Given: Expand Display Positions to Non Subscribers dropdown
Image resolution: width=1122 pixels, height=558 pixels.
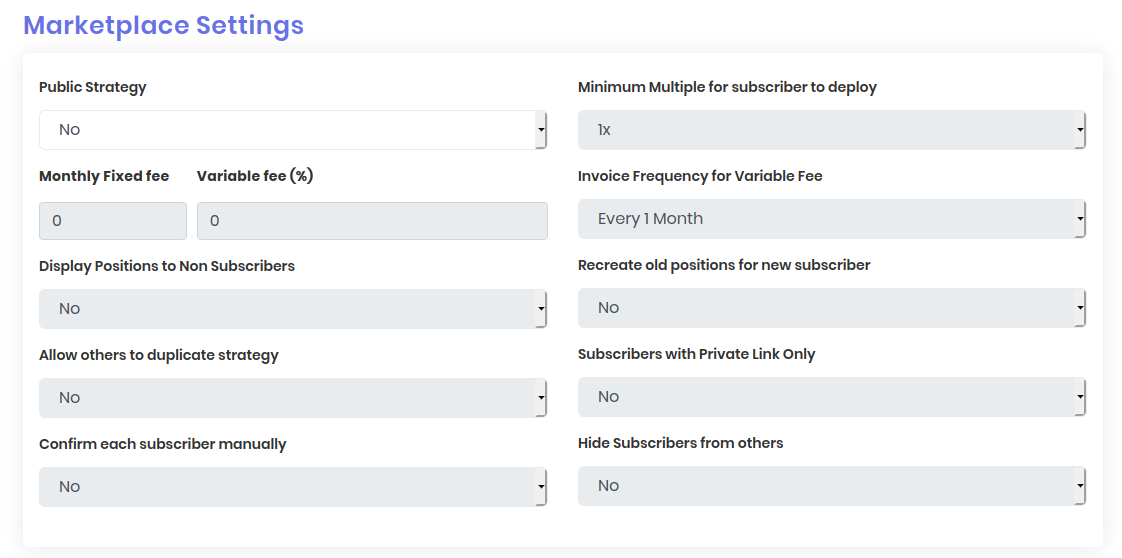Looking at the screenshot, I should click(292, 309).
